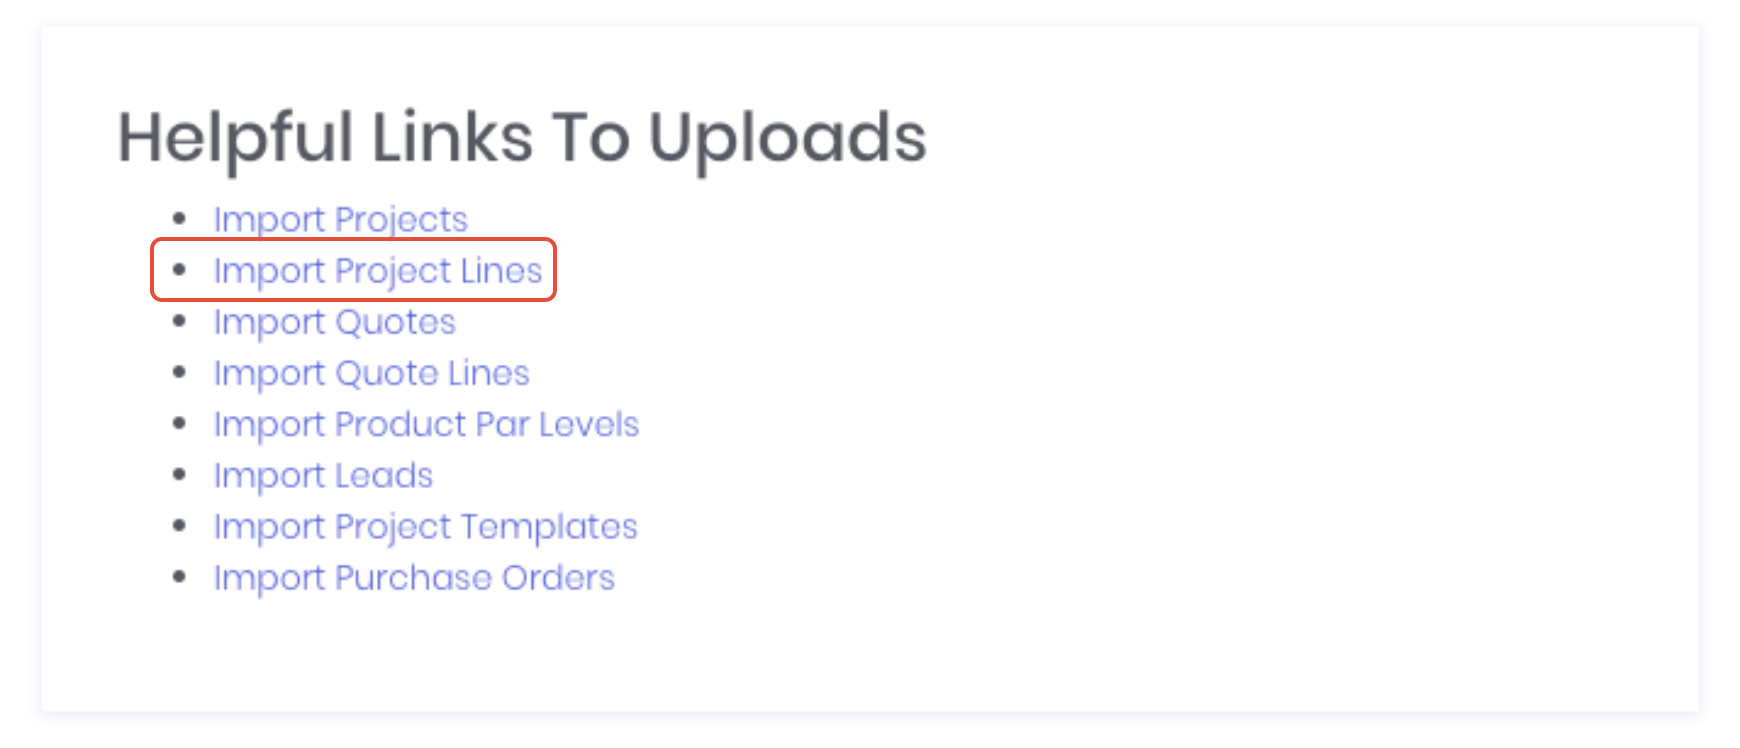Open the link directly above Import Leads

426,424
